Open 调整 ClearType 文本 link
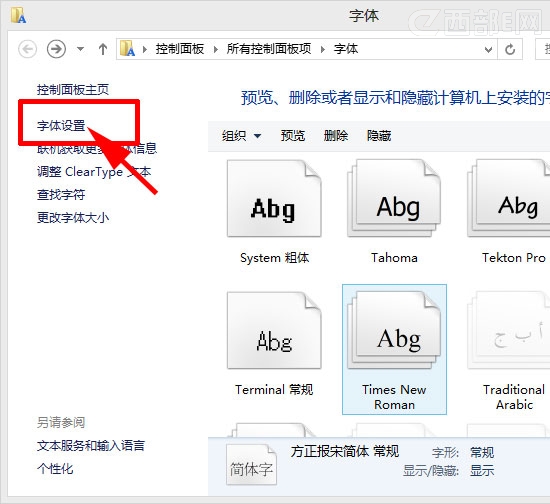550x504 pixels. tap(94, 172)
